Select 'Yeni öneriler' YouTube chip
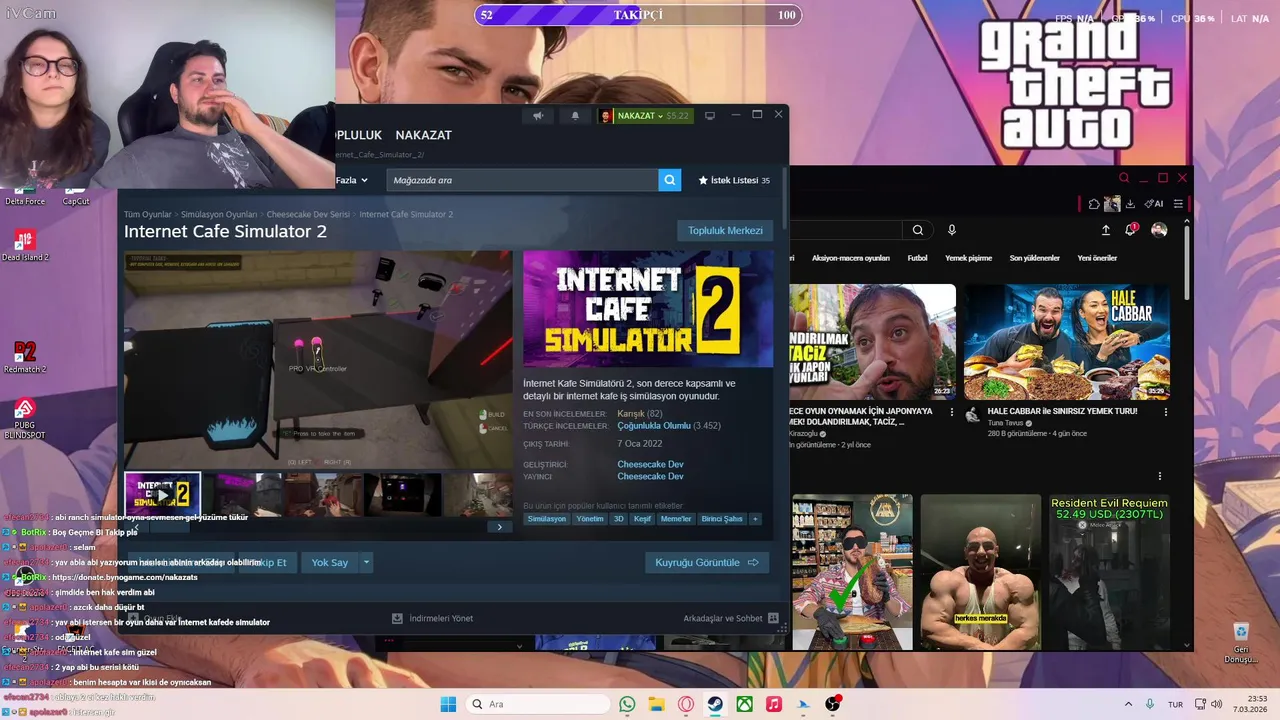 pos(1097,258)
